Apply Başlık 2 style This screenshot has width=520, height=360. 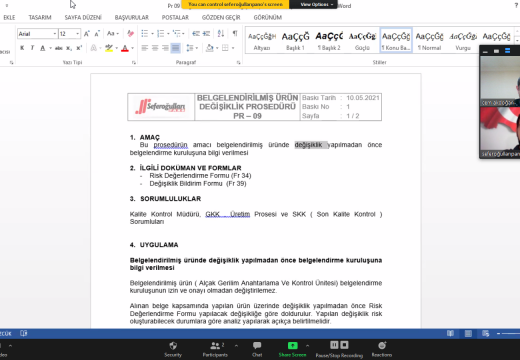pyautogui.click(x=329, y=41)
